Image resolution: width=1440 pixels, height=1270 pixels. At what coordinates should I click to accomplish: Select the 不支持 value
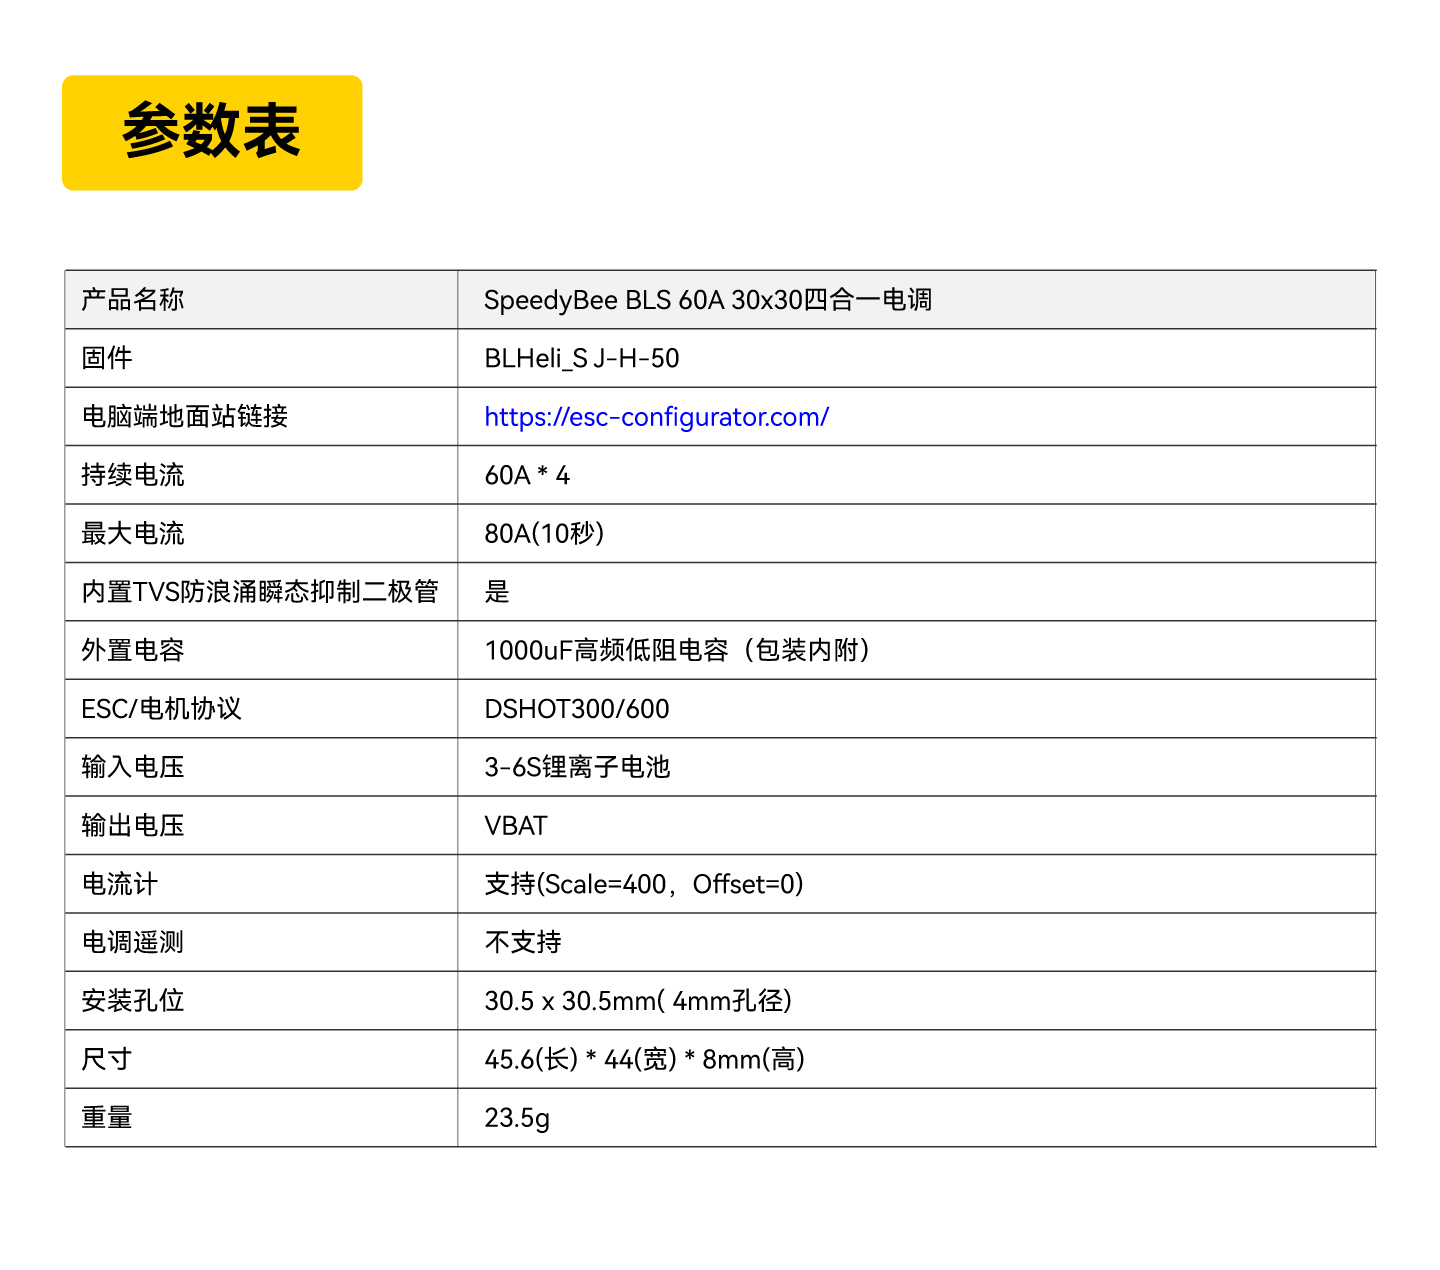(x=523, y=943)
